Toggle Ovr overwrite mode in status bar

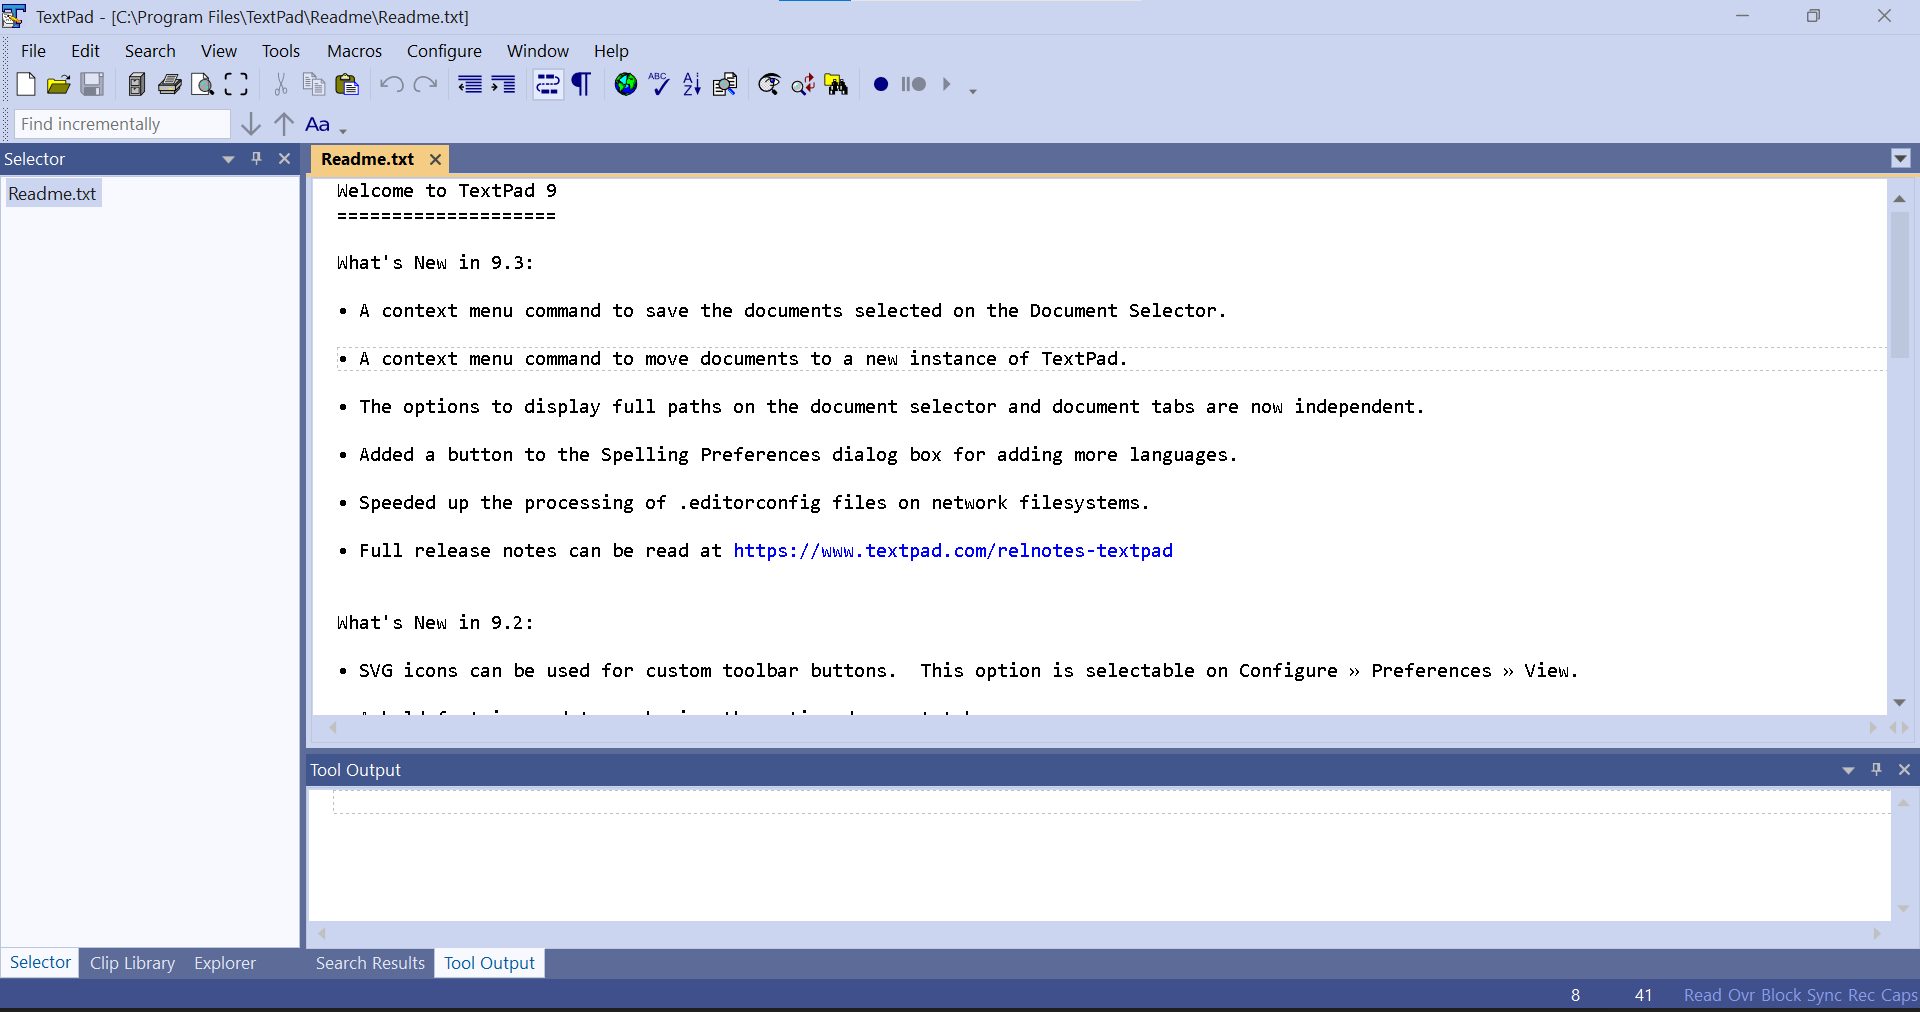click(x=1741, y=995)
